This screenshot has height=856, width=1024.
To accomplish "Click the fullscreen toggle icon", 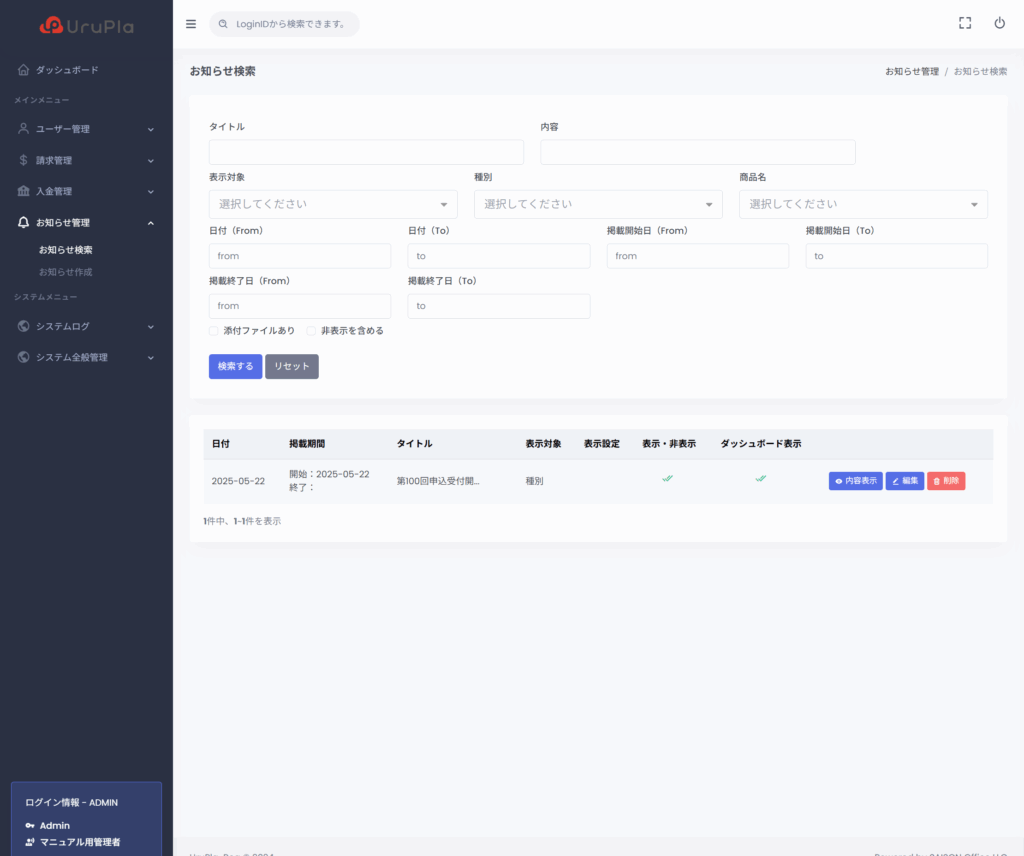I will coord(965,24).
